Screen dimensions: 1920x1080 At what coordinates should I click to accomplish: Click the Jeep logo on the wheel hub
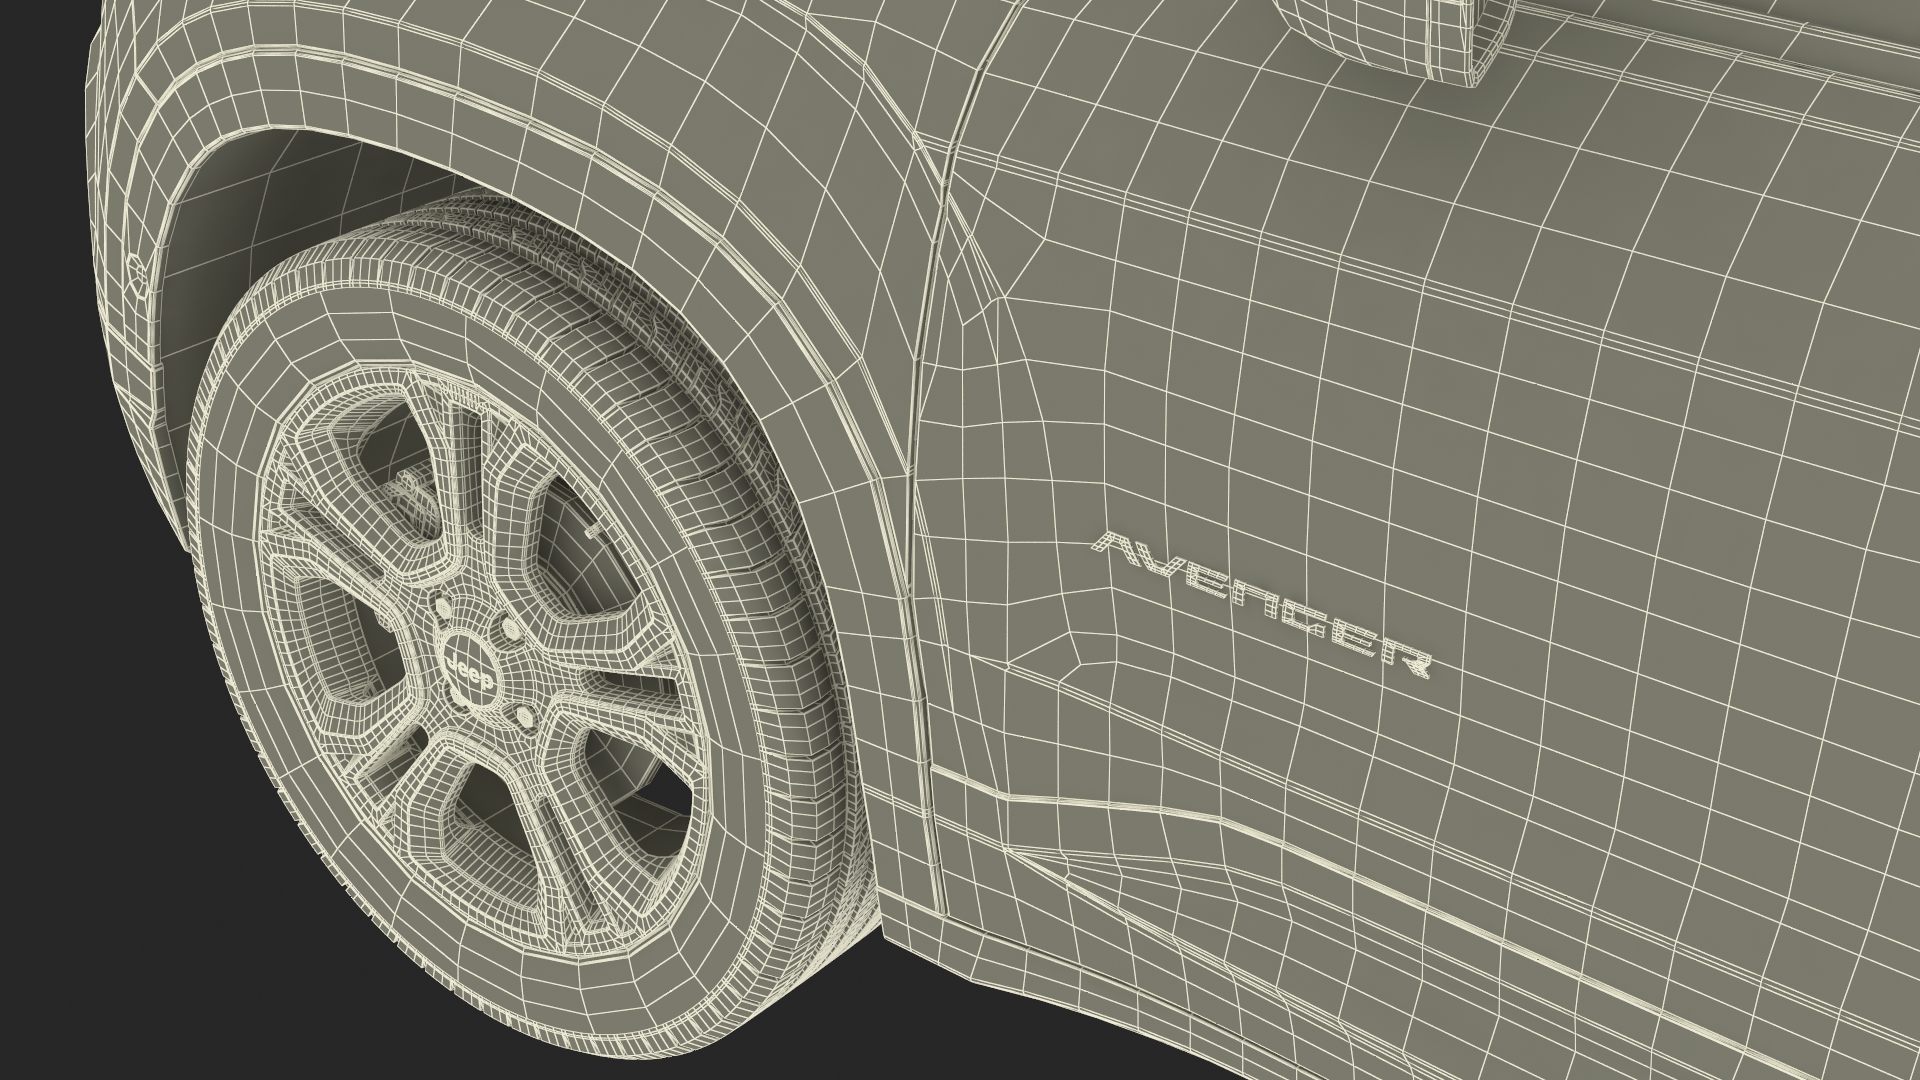[470, 674]
